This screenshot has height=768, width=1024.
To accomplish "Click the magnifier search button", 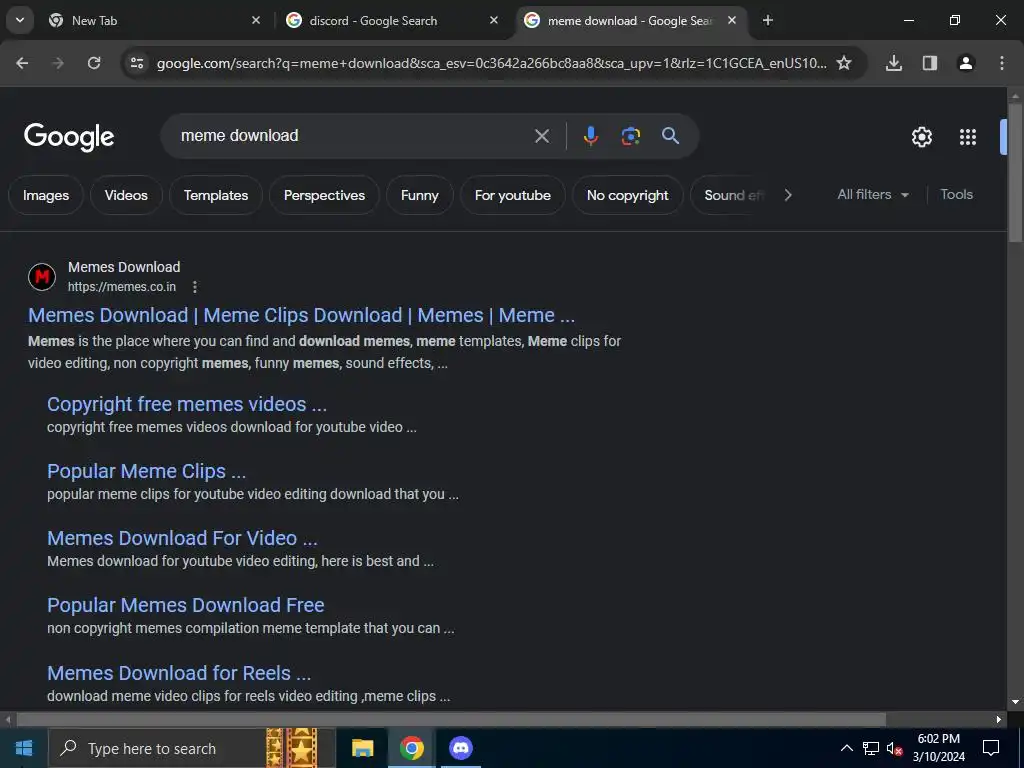I will 670,136.
